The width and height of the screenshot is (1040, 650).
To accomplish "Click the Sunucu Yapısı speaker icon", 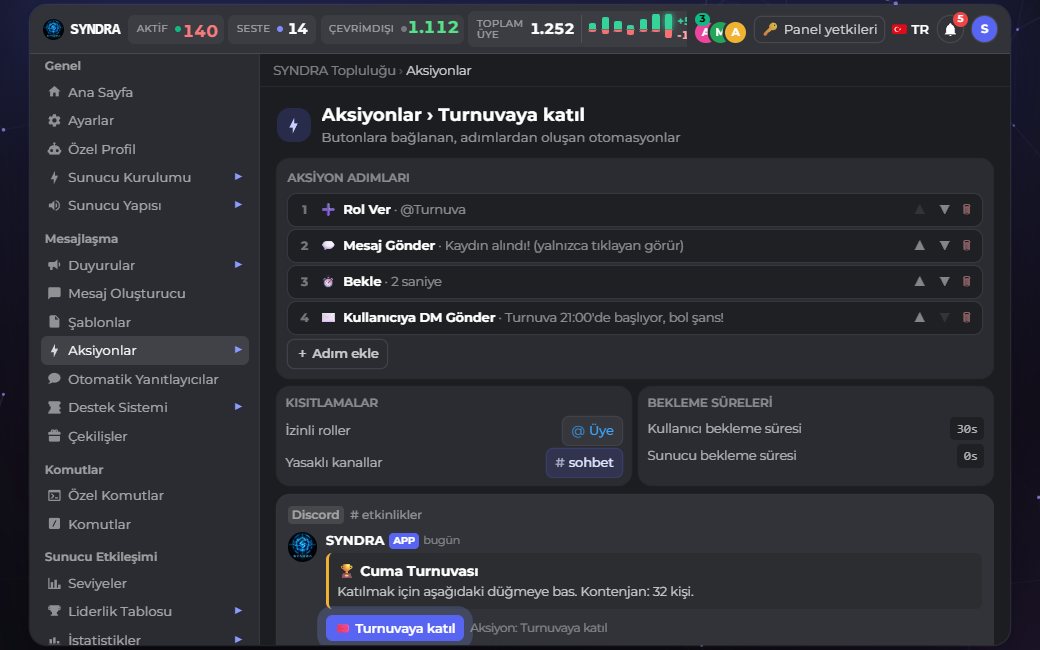I will pyautogui.click(x=54, y=205).
